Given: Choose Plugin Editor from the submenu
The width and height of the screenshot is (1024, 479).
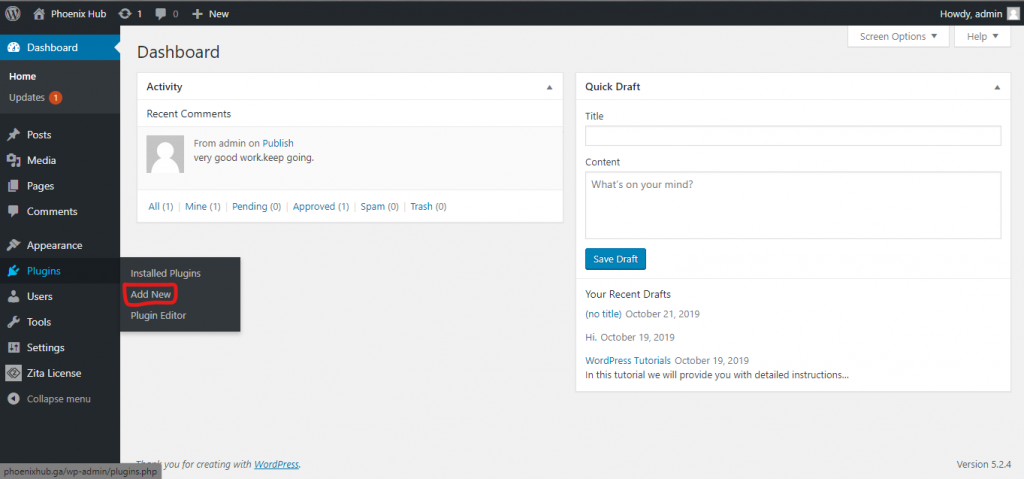Looking at the screenshot, I should [x=158, y=316].
